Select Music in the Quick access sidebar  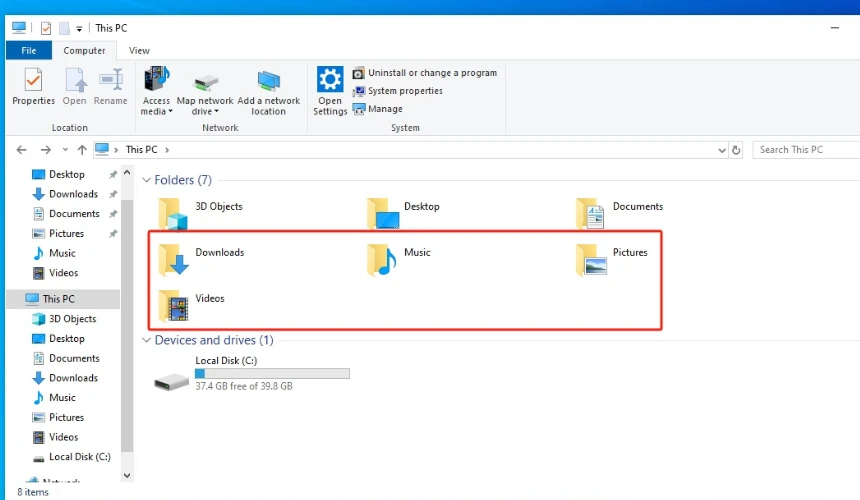62,253
